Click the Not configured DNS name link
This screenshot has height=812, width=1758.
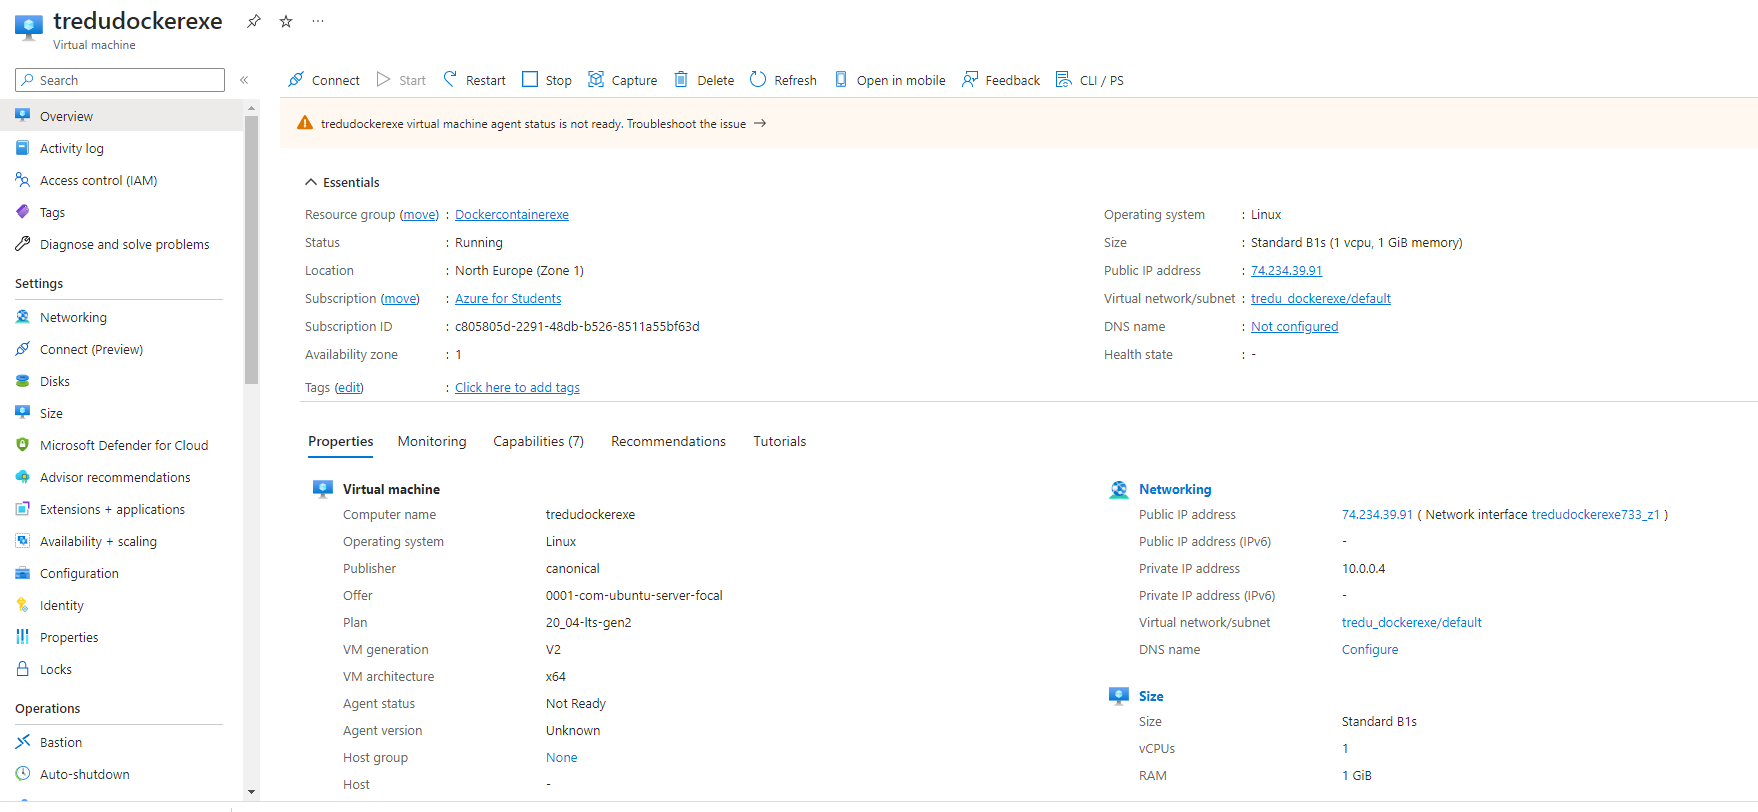(x=1294, y=327)
